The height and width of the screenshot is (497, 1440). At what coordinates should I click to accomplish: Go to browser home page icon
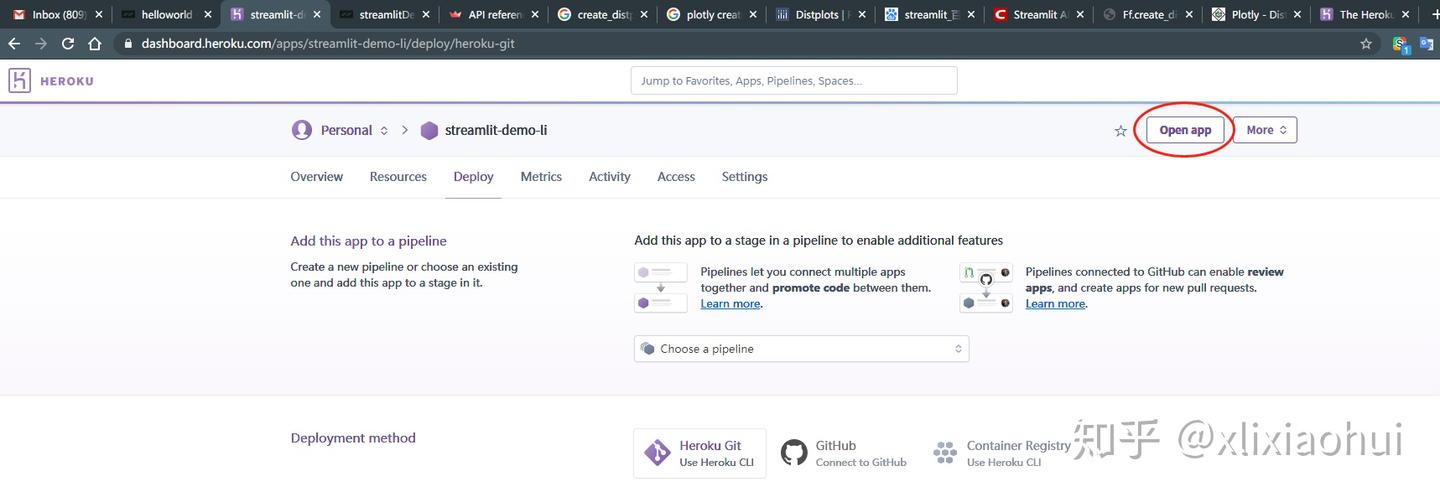(95, 44)
